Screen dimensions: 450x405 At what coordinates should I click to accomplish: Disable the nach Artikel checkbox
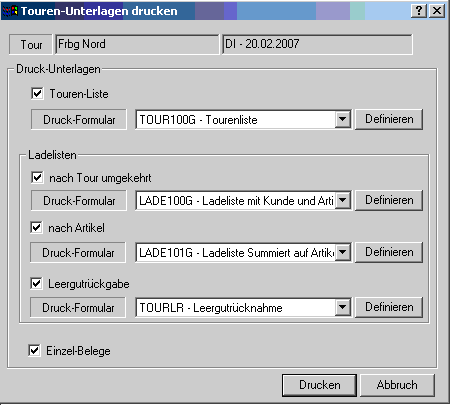(x=36, y=228)
